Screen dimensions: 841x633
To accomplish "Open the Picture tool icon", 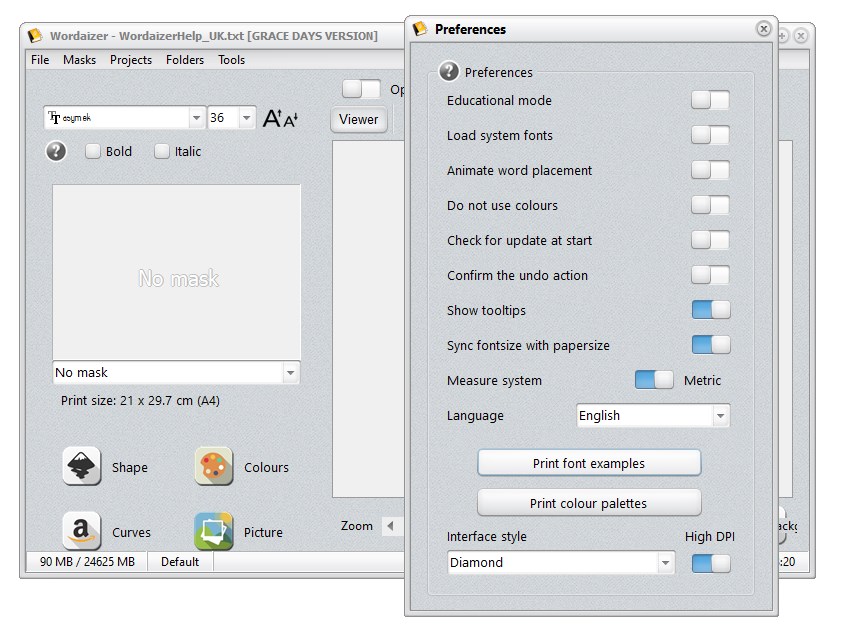I will click(213, 531).
